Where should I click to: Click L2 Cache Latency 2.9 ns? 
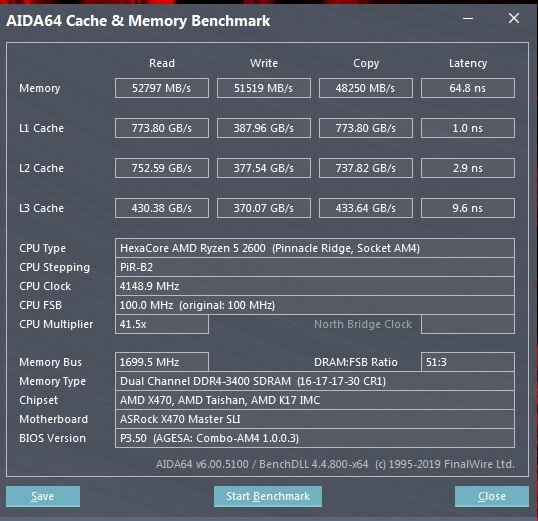(468, 168)
